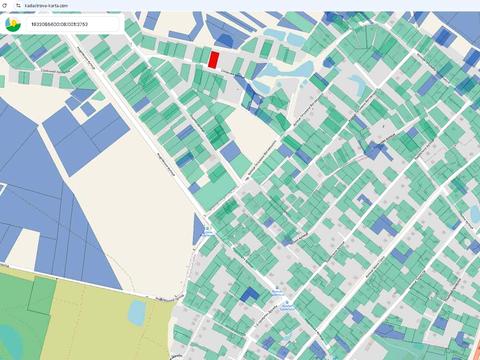Focus the cadastral number search field

(x=74, y=24)
